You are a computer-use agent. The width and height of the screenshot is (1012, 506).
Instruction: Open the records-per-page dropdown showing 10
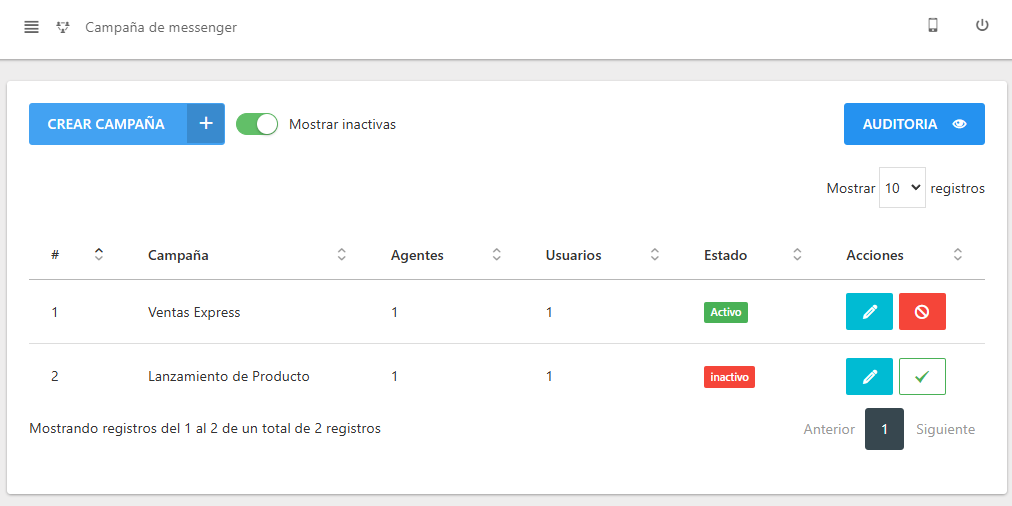pos(902,188)
